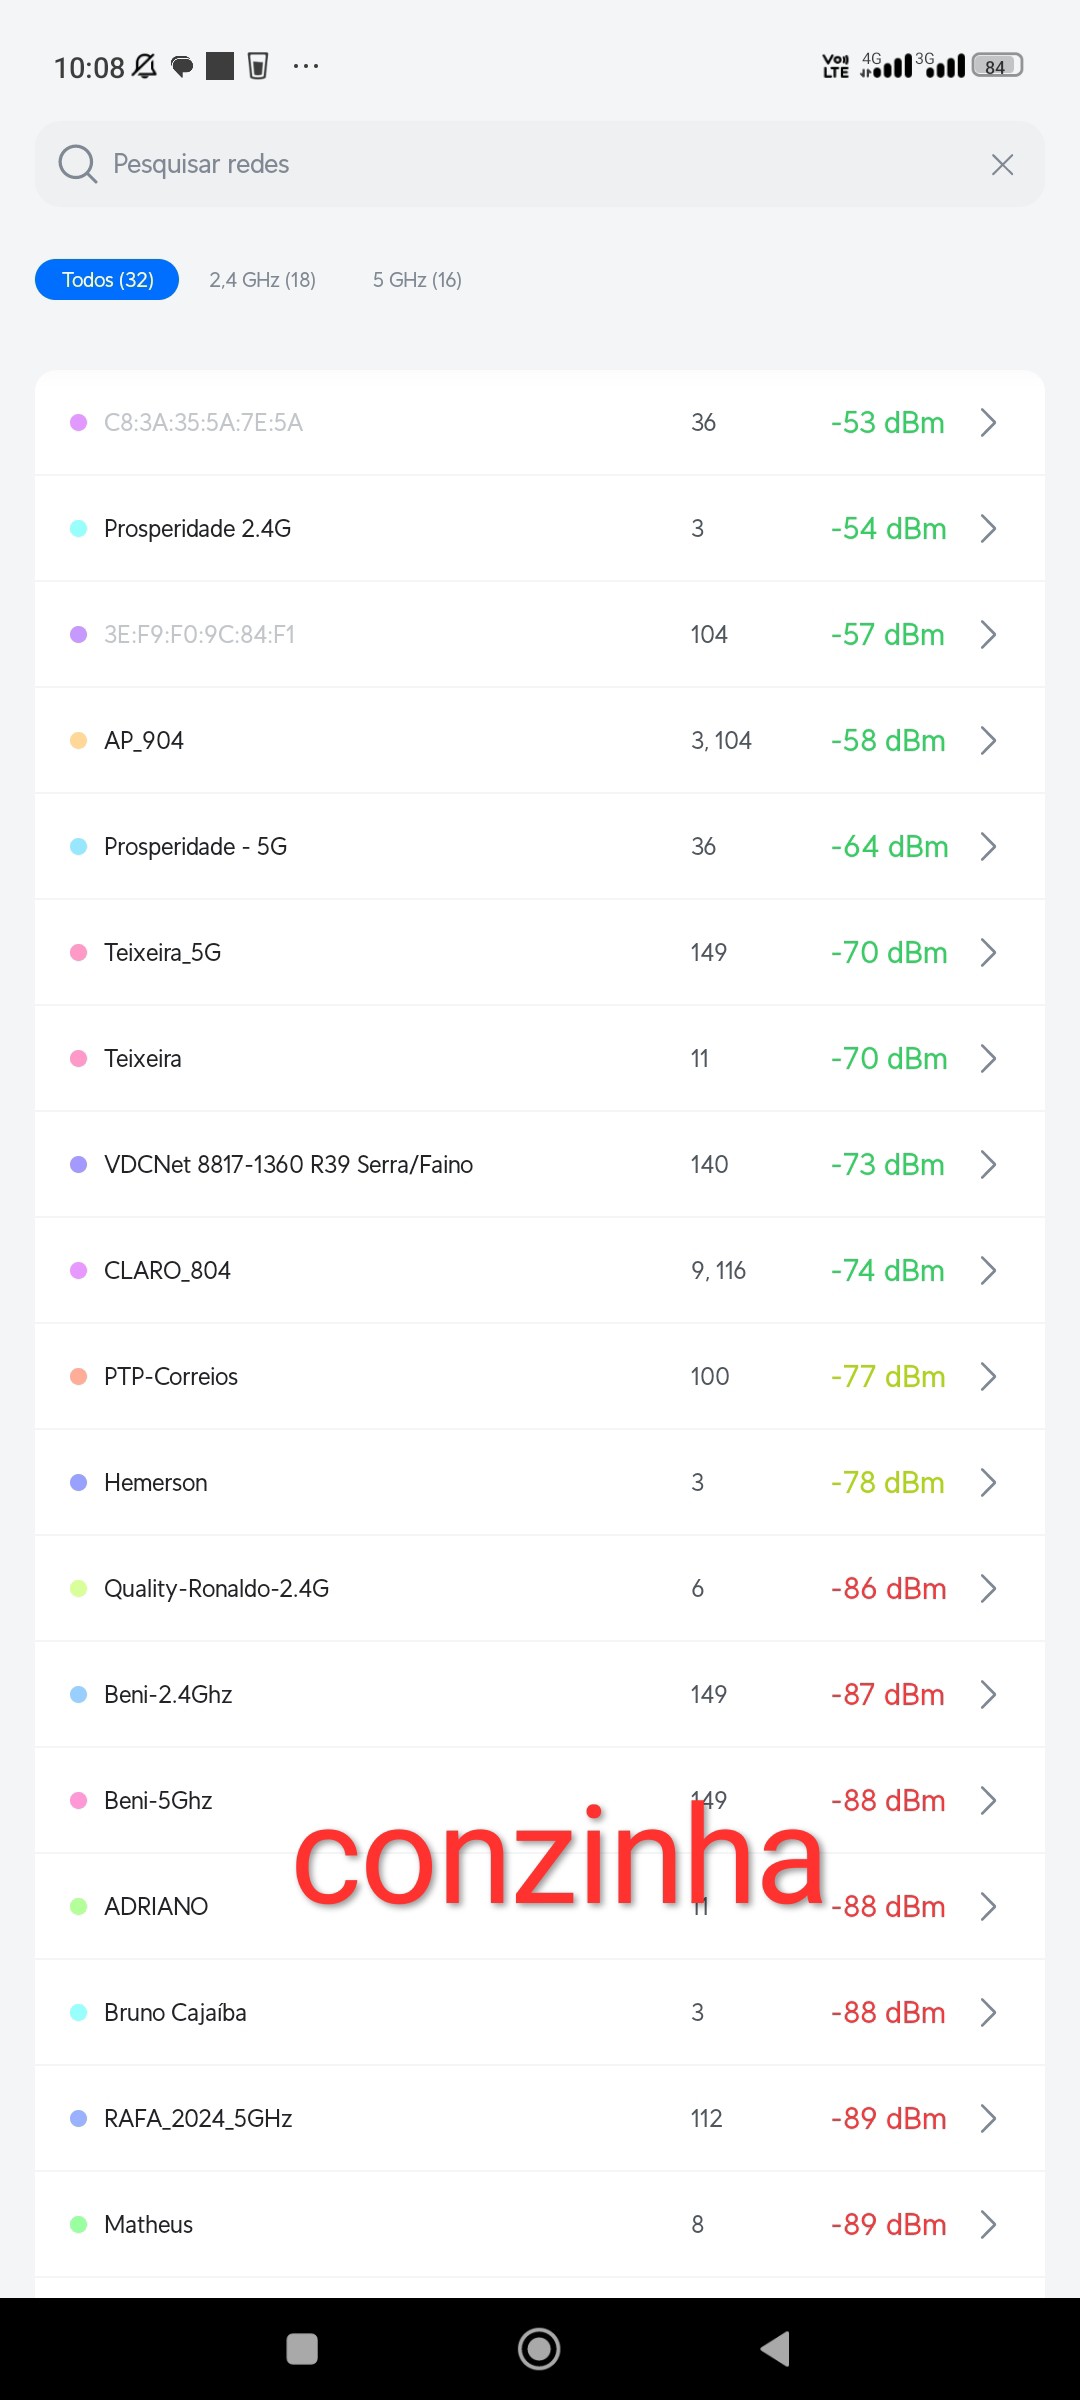Open the PTP-Correios network entry
The height and width of the screenshot is (2400, 1080).
point(171,1377)
